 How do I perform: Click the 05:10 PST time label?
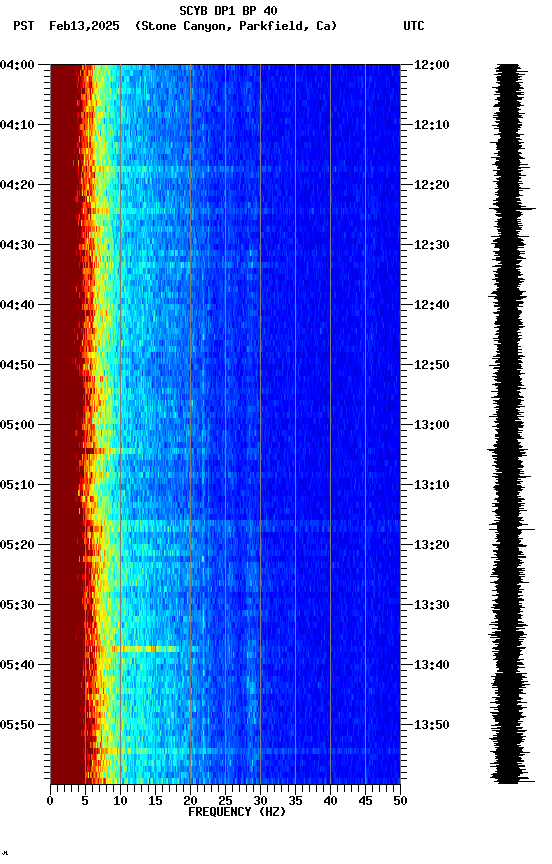(x=17, y=485)
